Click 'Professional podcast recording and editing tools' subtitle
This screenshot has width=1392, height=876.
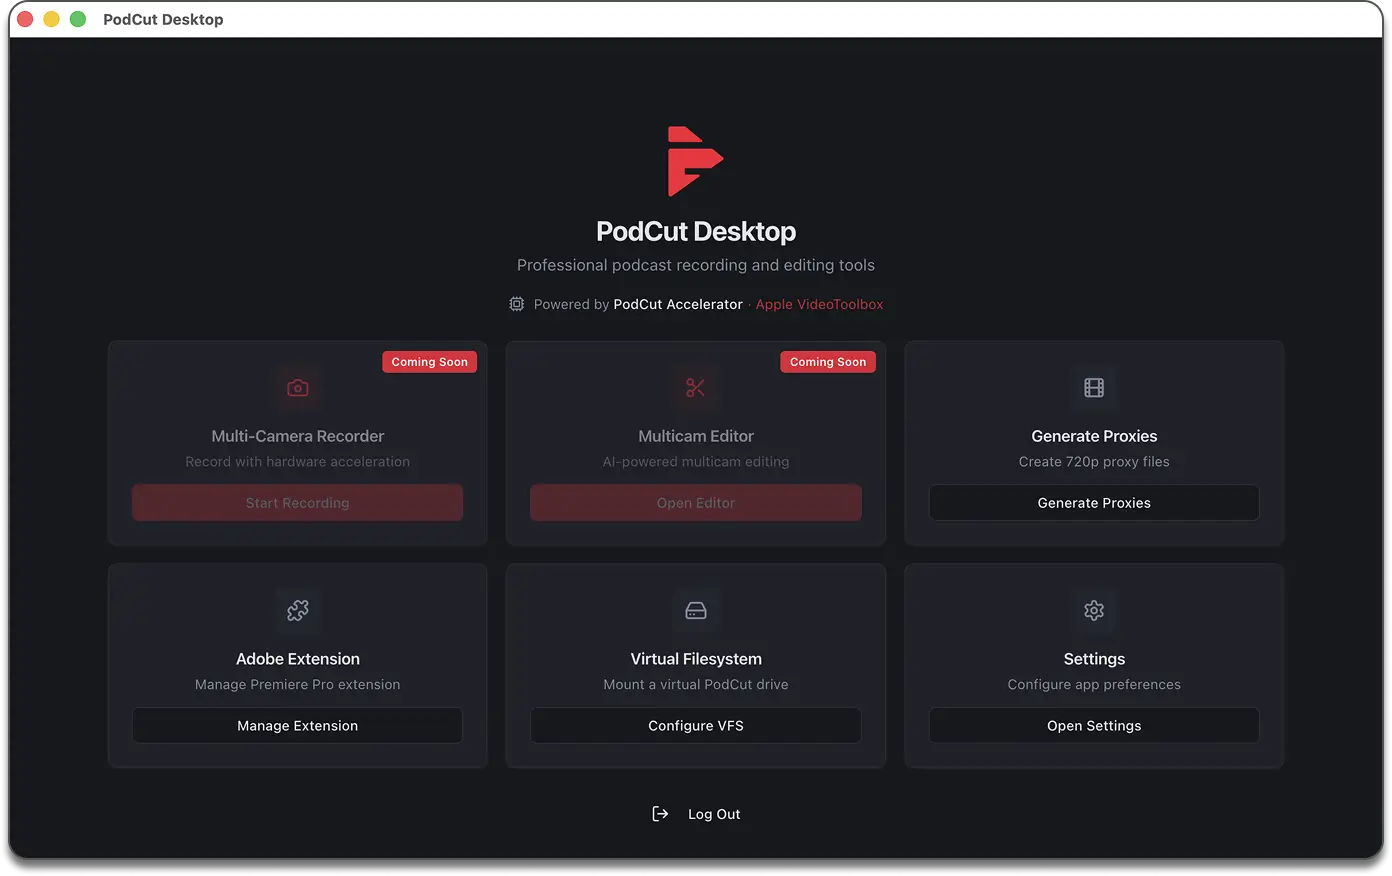click(696, 265)
